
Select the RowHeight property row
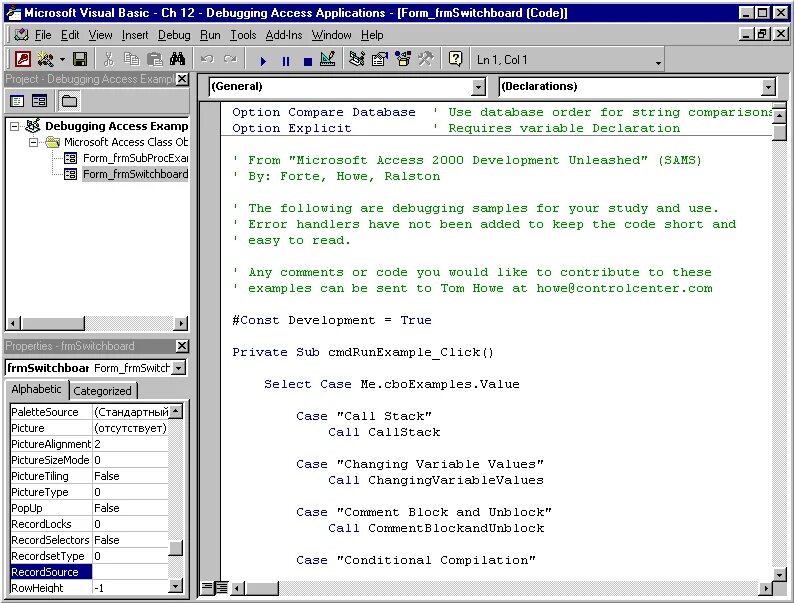[x=89, y=588]
